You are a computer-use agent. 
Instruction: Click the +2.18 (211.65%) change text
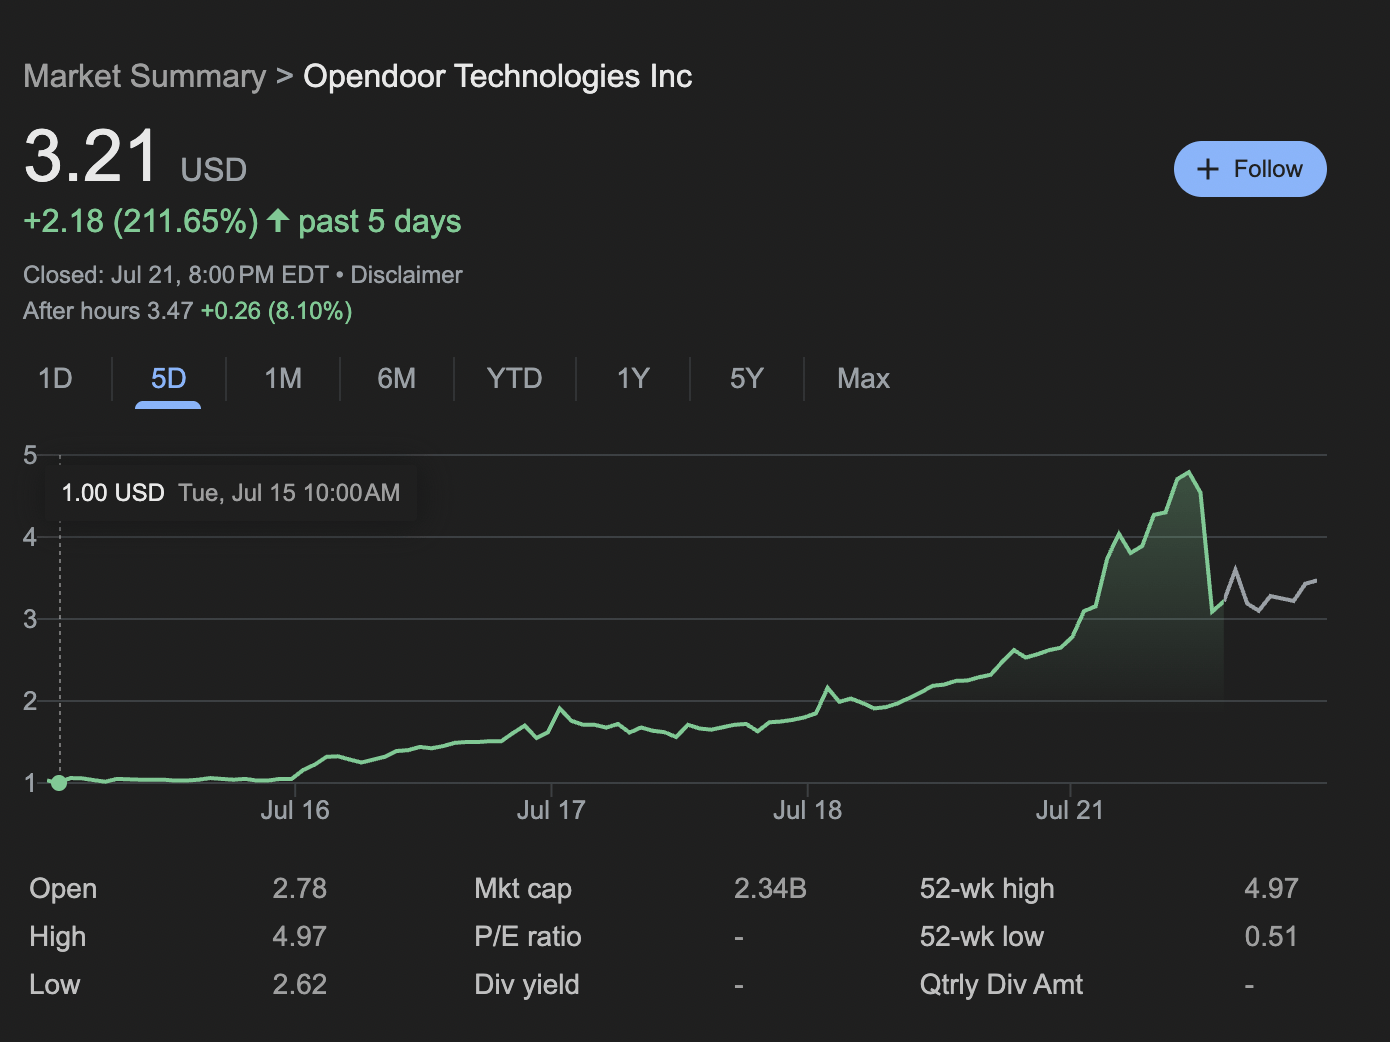(x=141, y=221)
